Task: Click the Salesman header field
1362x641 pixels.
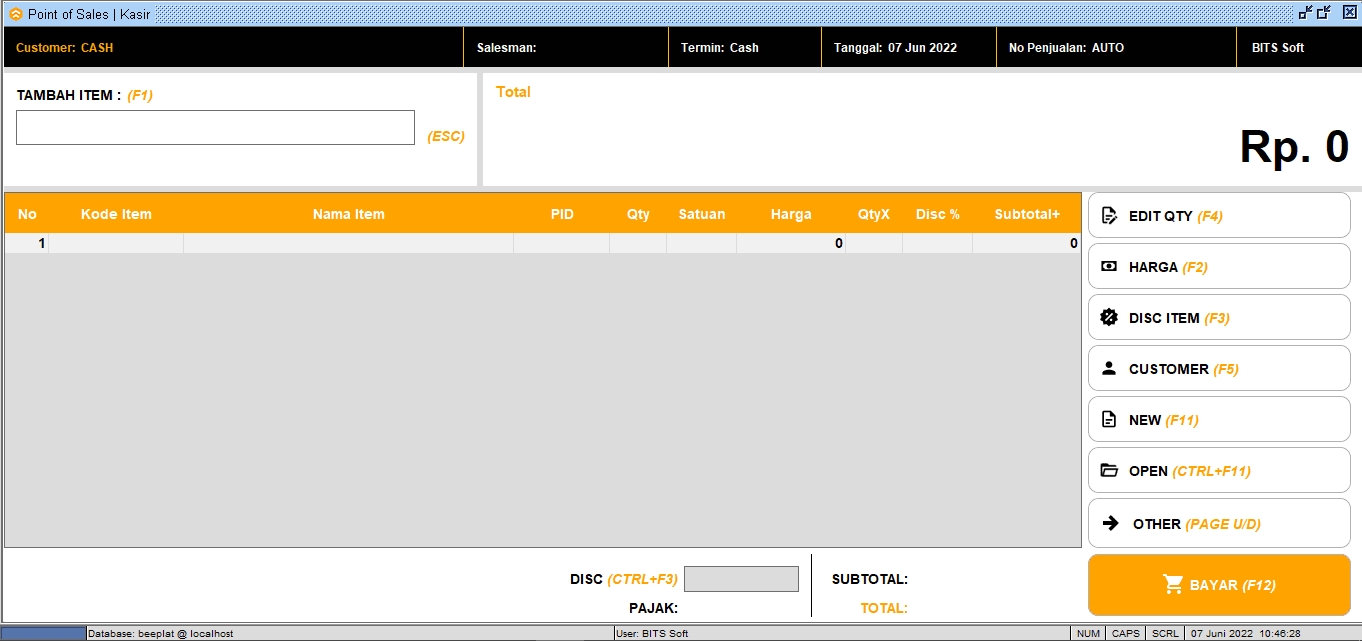Action: (566, 48)
